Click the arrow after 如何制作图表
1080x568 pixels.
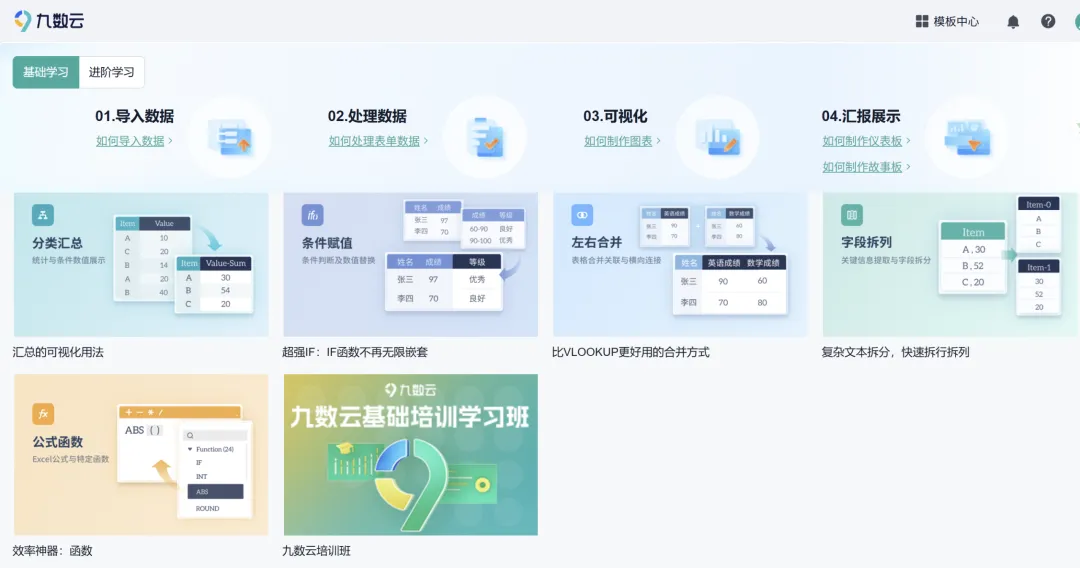[x=658, y=140]
